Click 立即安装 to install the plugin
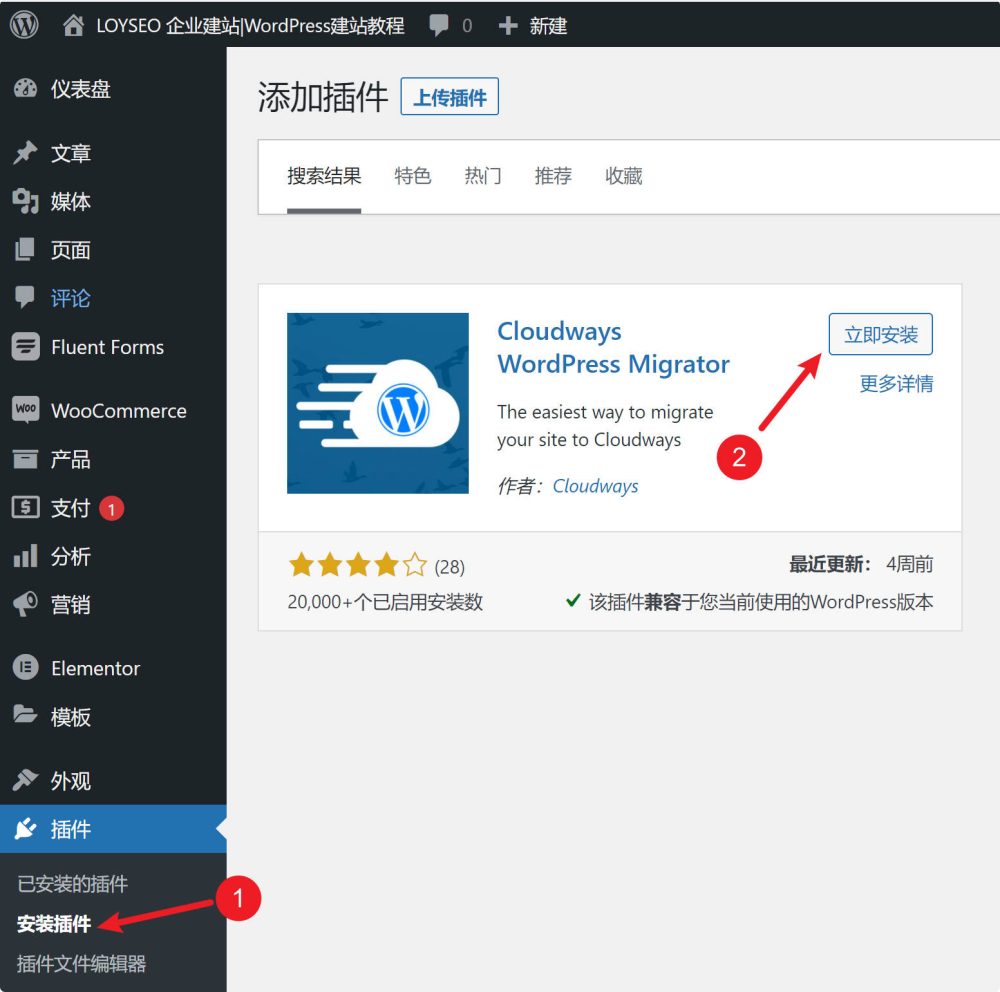This screenshot has height=992, width=1000. pyautogui.click(x=881, y=334)
